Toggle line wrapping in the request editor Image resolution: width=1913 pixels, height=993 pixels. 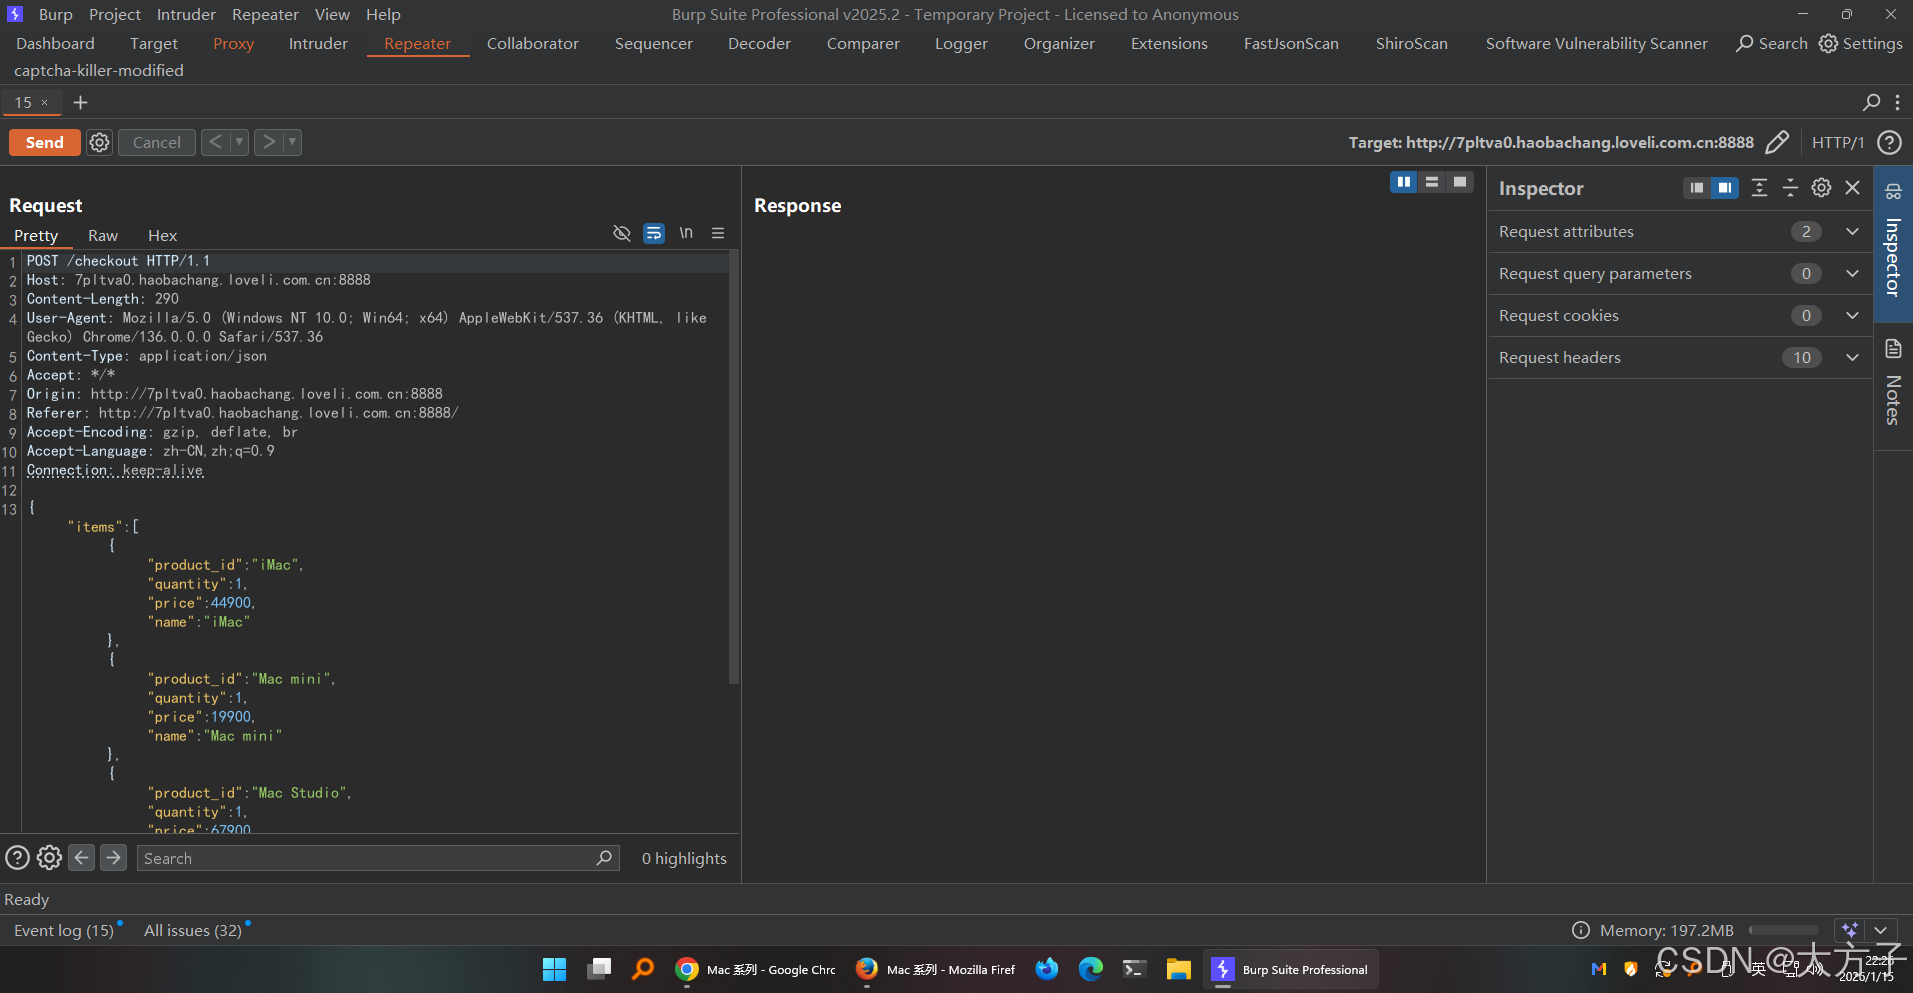(654, 233)
